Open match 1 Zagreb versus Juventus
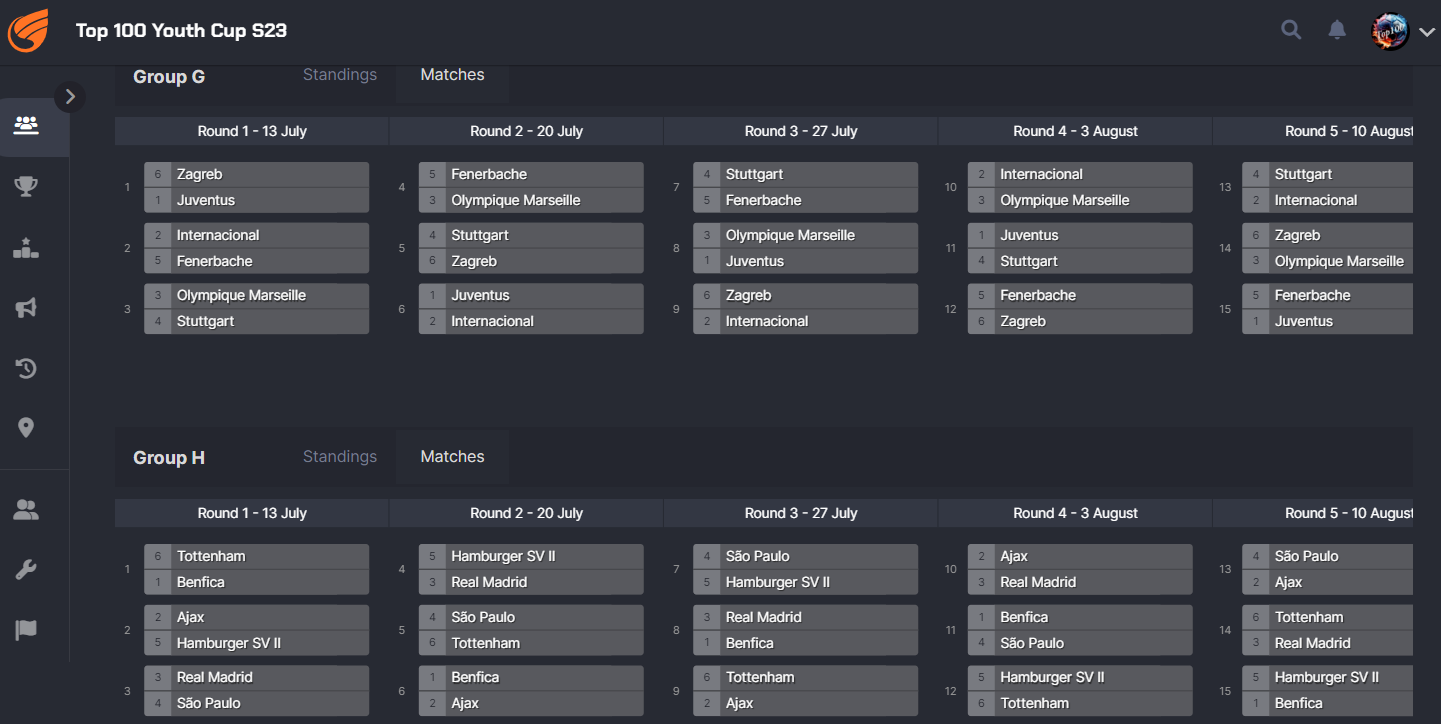 [x=256, y=187]
